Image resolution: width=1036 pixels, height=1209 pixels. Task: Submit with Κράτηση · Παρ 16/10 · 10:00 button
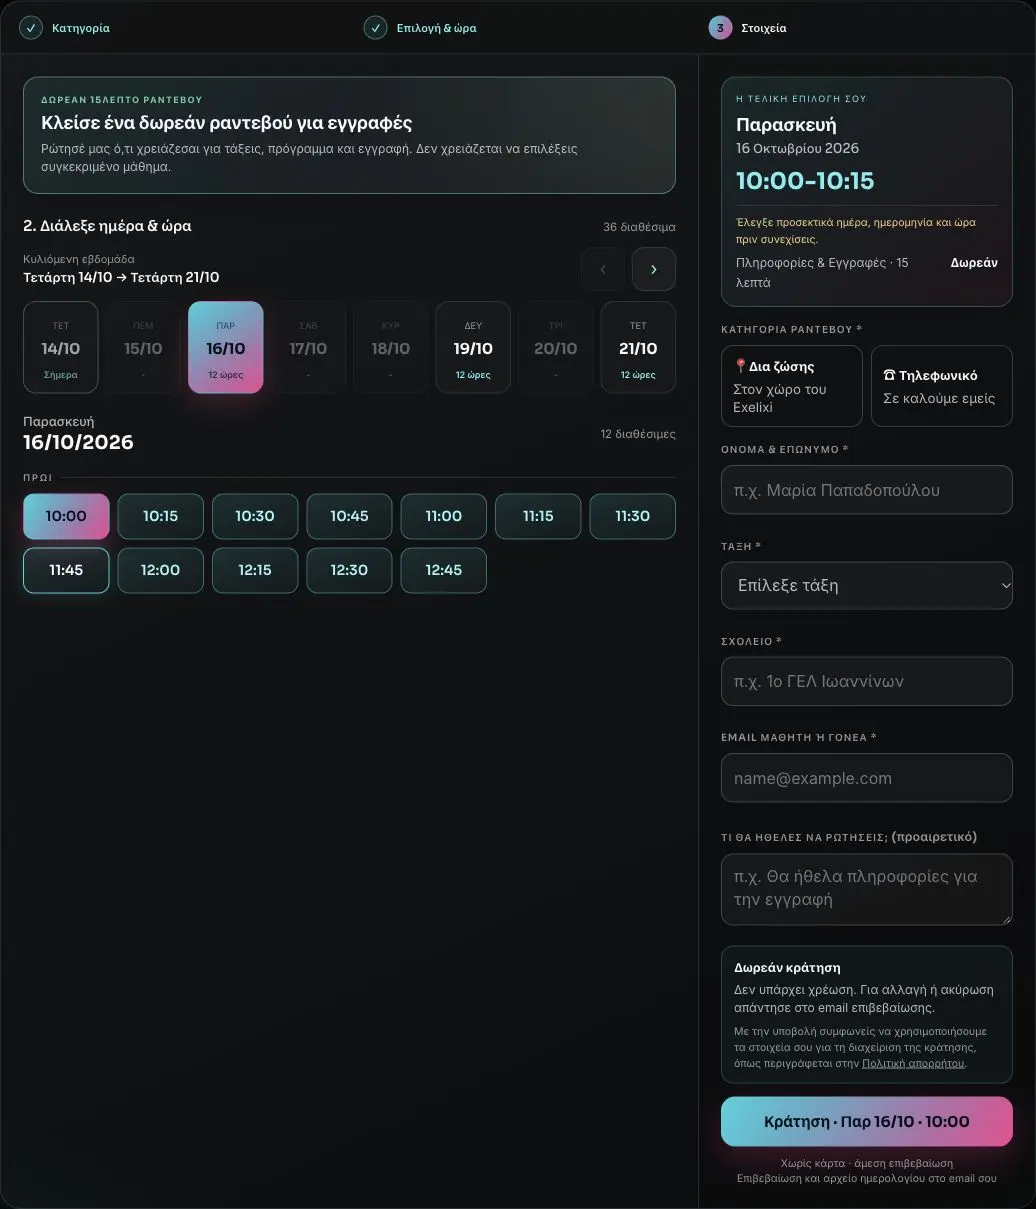tap(867, 1122)
